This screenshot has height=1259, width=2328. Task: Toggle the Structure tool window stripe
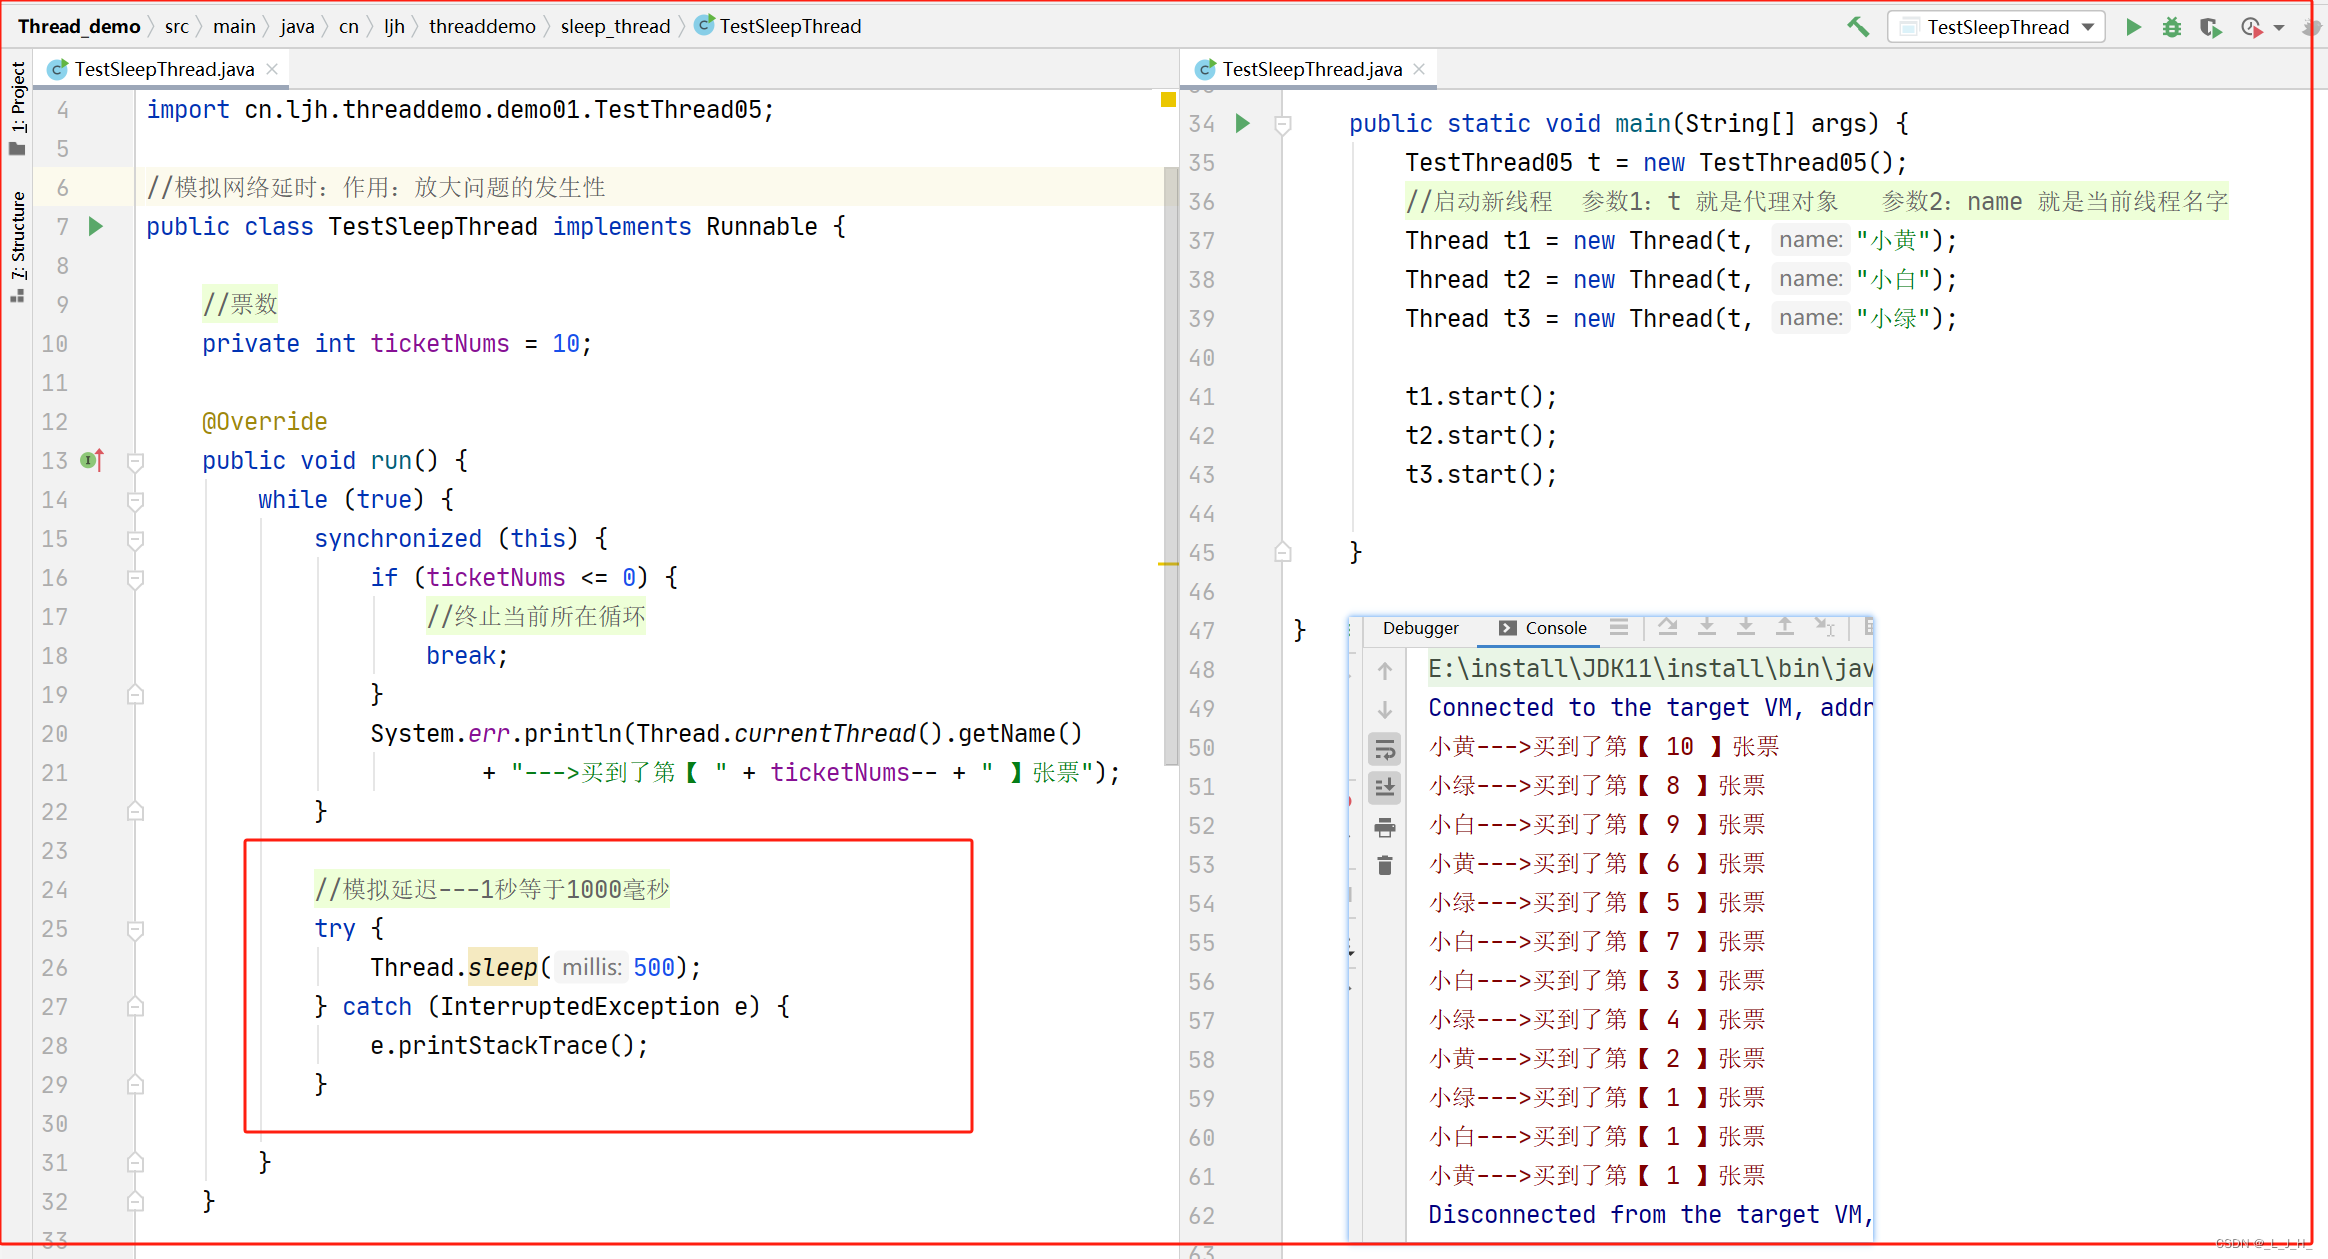pos(18,245)
